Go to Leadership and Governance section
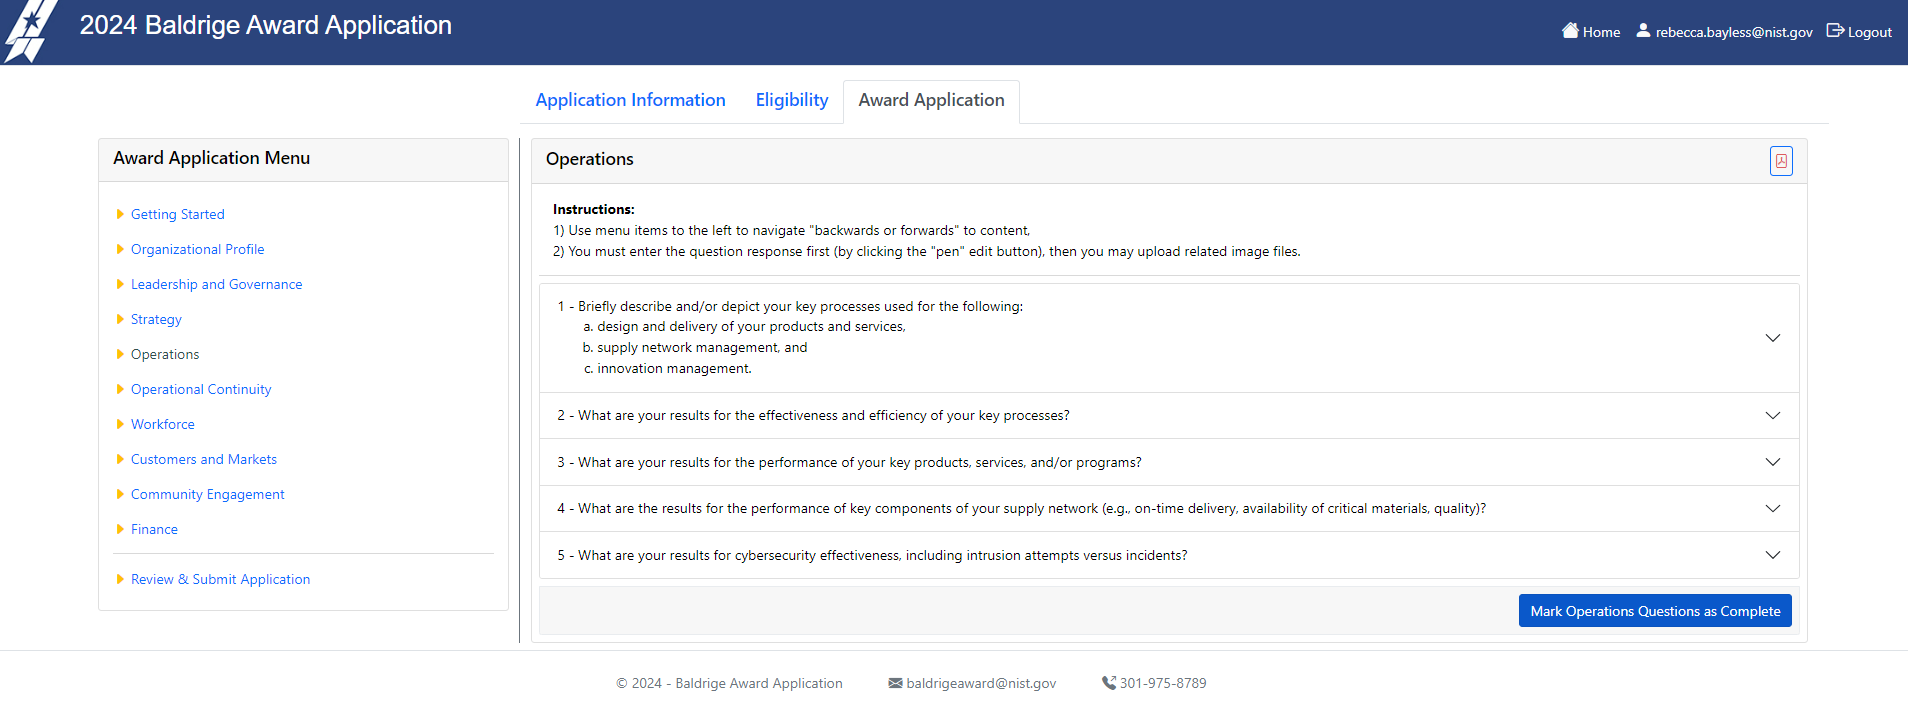Viewport: 1908px width, 726px height. pos(216,284)
